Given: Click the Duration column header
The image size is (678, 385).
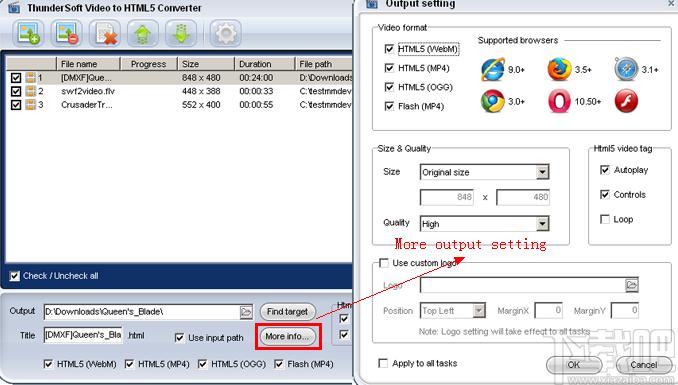Looking at the screenshot, I should (265, 64).
